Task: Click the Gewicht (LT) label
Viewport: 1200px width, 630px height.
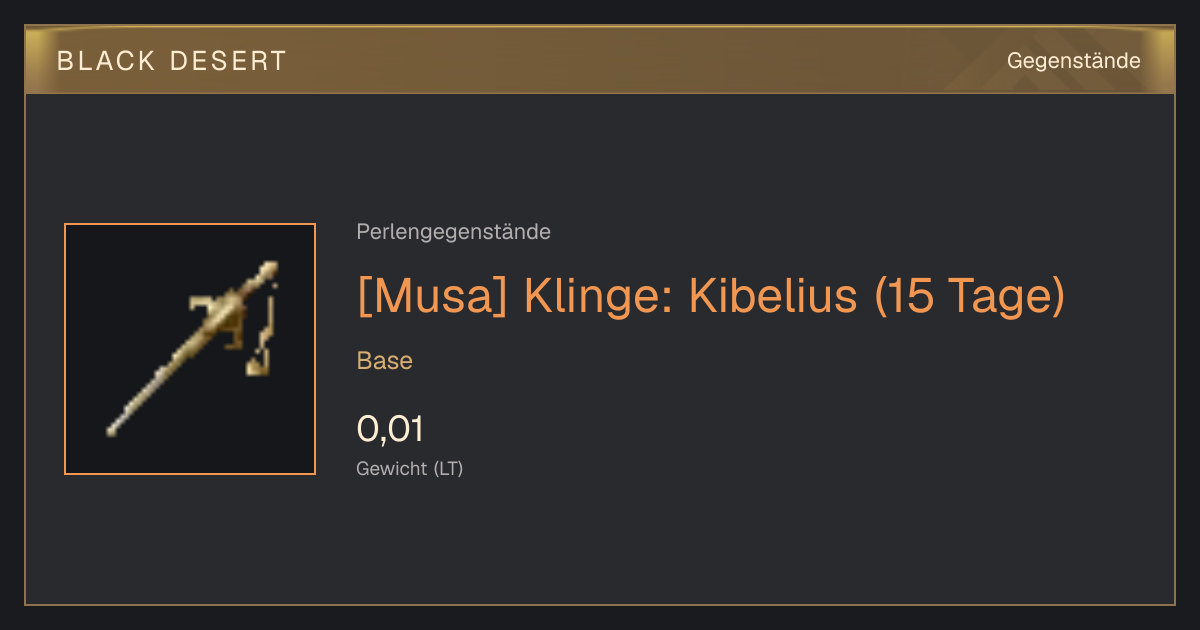Action: point(410,468)
